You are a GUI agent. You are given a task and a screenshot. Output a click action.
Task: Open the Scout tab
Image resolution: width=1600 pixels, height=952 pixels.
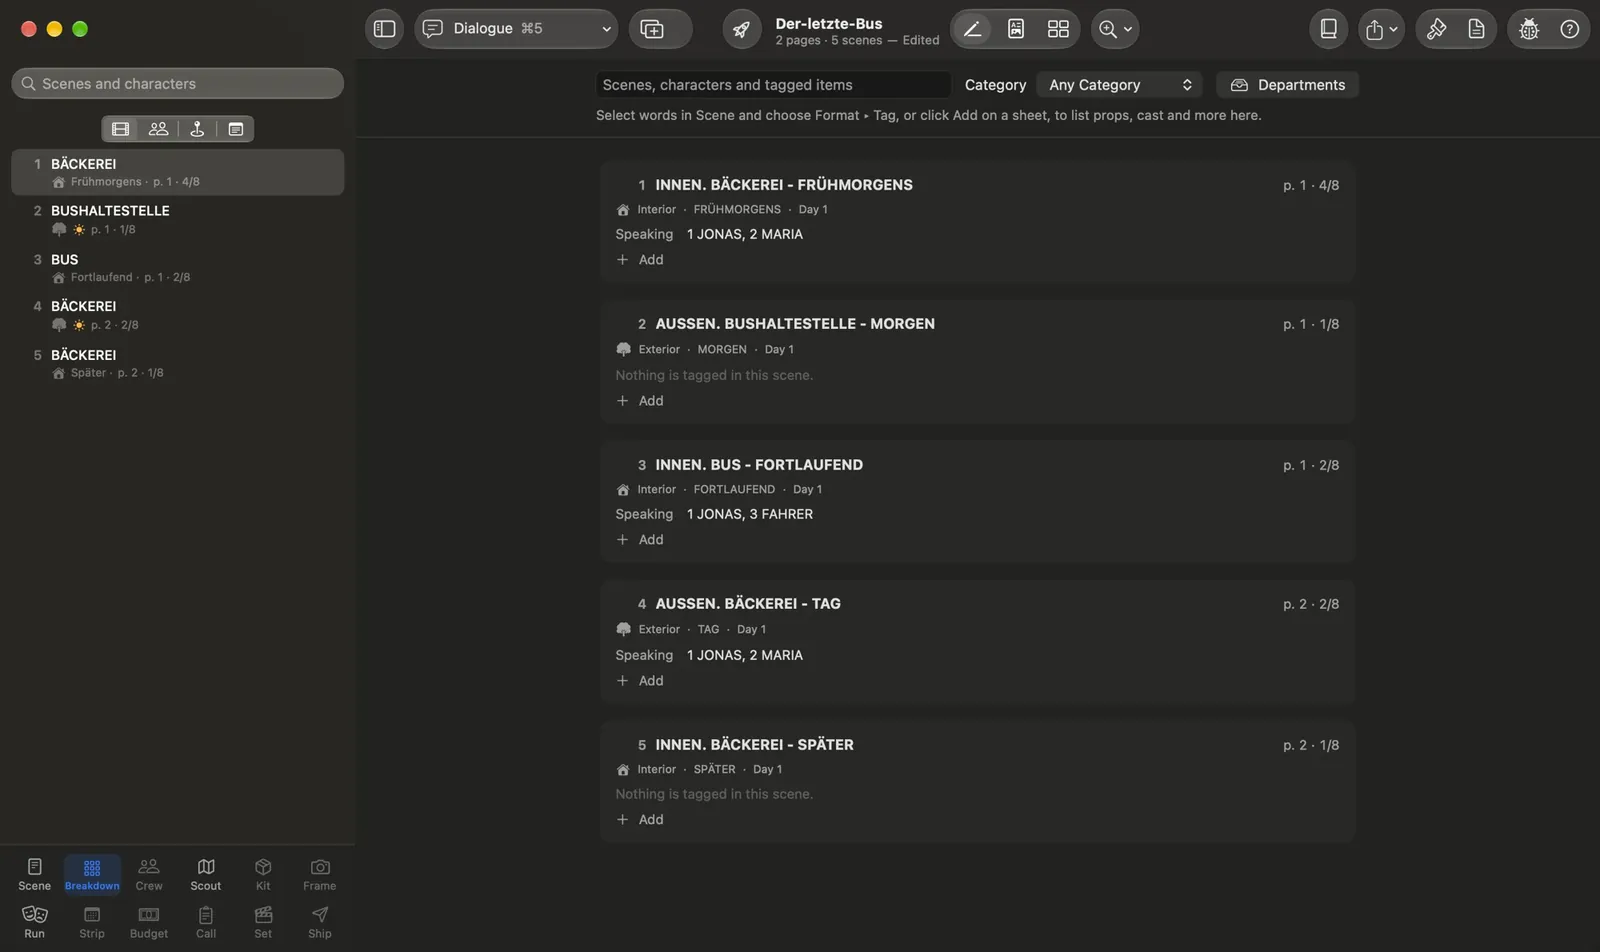(x=206, y=874)
